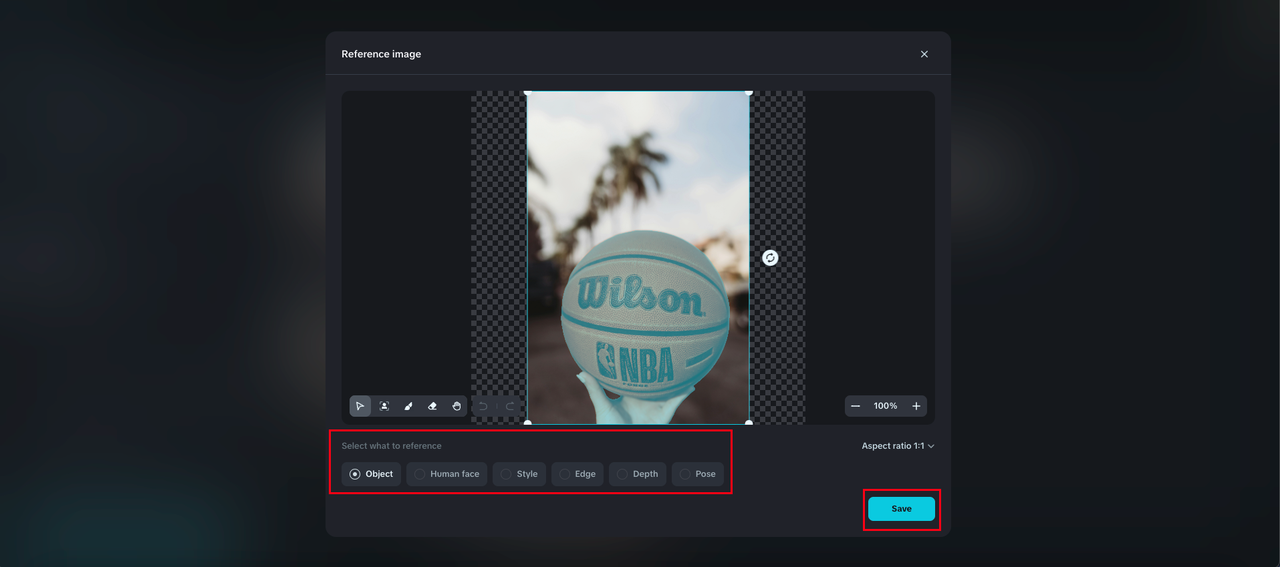1280x567 pixels.
Task: Click the basketball reference image
Action: (x=638, y=257)
